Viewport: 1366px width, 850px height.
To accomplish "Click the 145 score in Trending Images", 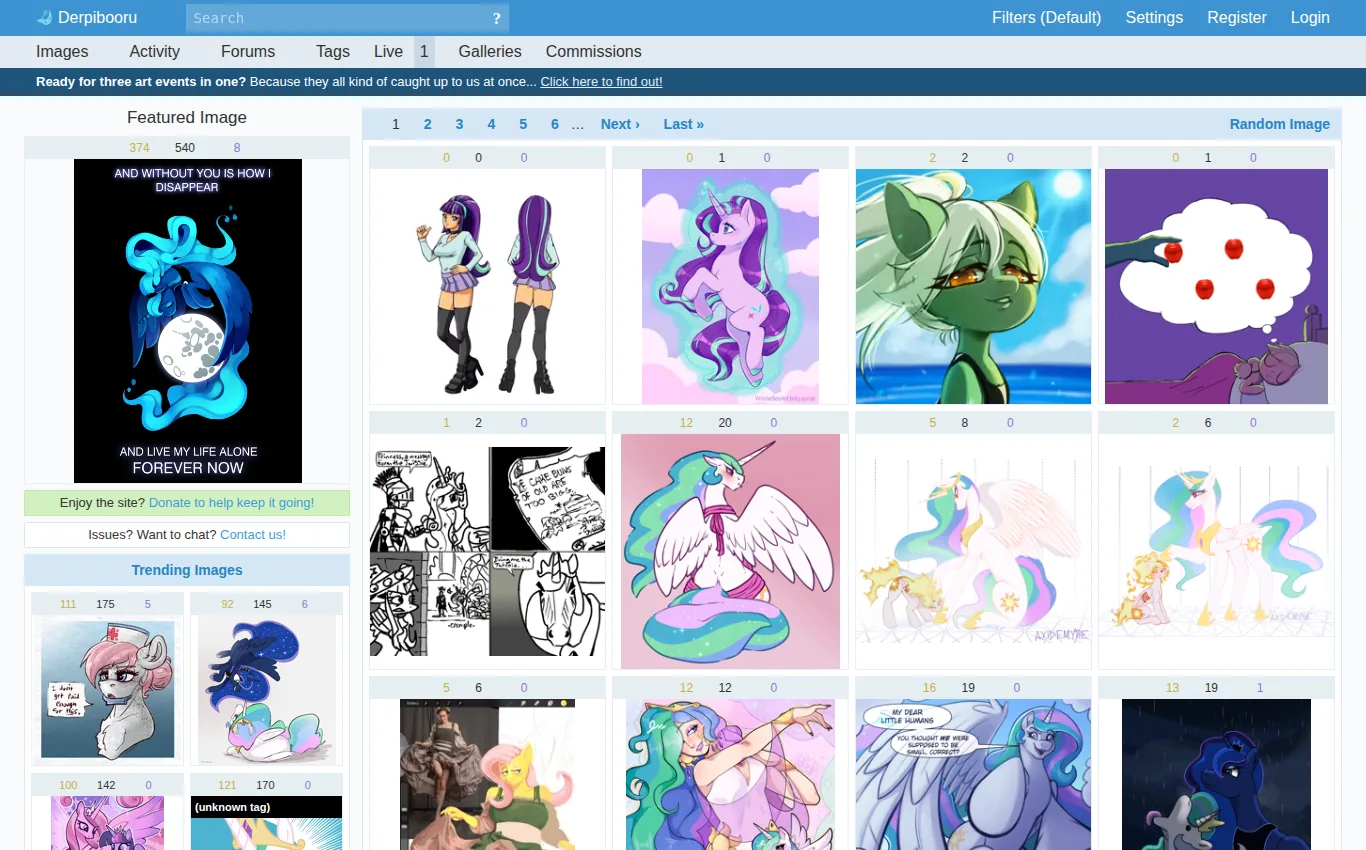I will coord(262,604).
